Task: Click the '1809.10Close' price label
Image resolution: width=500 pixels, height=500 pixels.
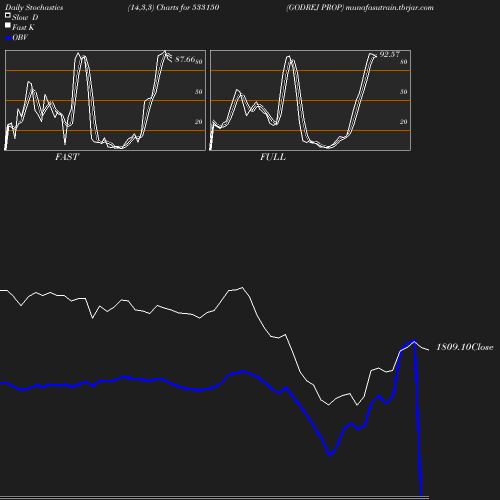Action: 465,347
